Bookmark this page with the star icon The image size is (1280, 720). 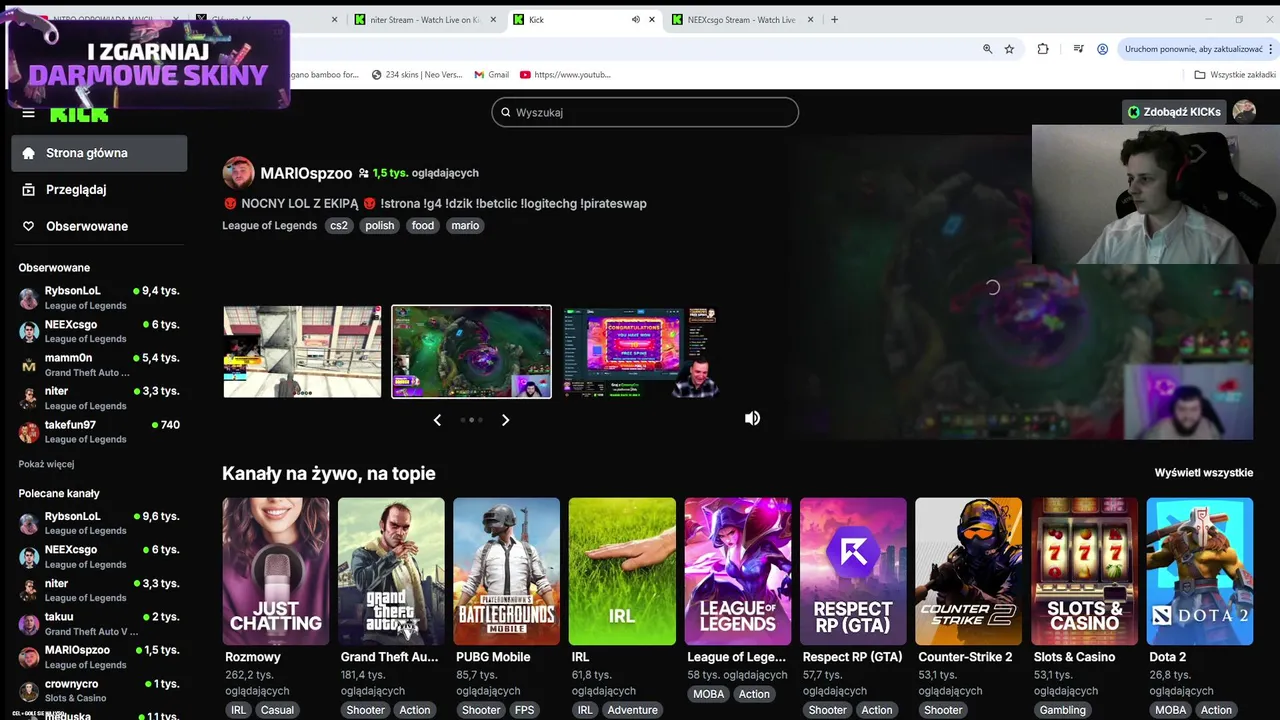1009,49
